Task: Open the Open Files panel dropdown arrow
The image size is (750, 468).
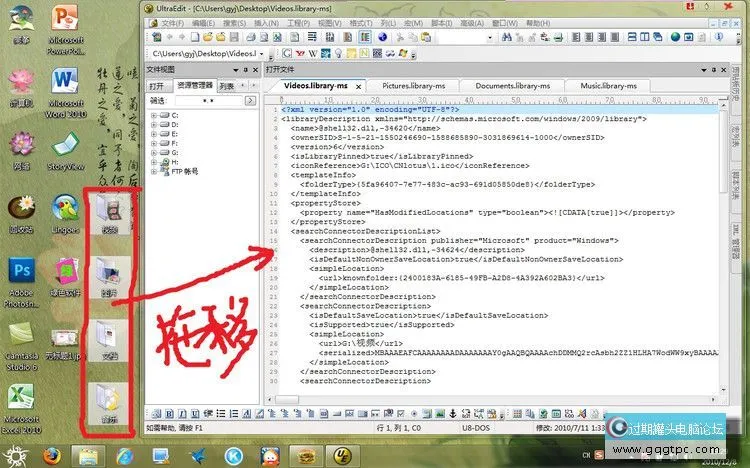Action: [x=704, y=70]
